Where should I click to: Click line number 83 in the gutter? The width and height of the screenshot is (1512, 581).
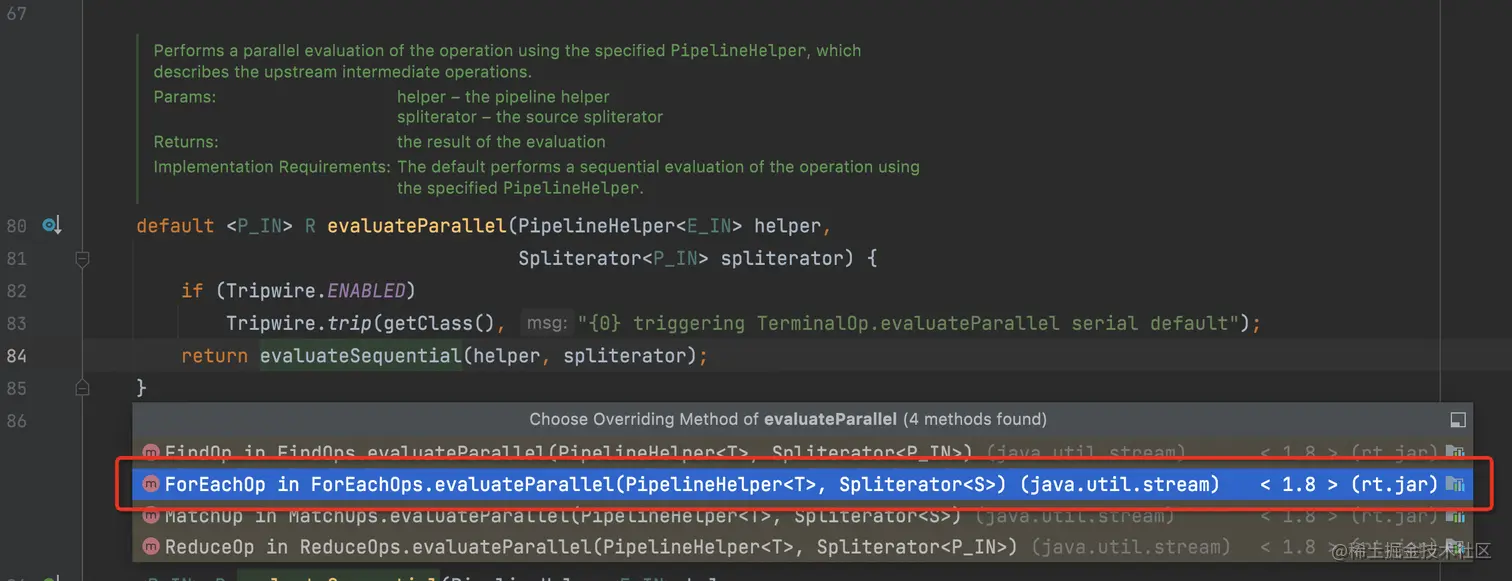(17, 323)
